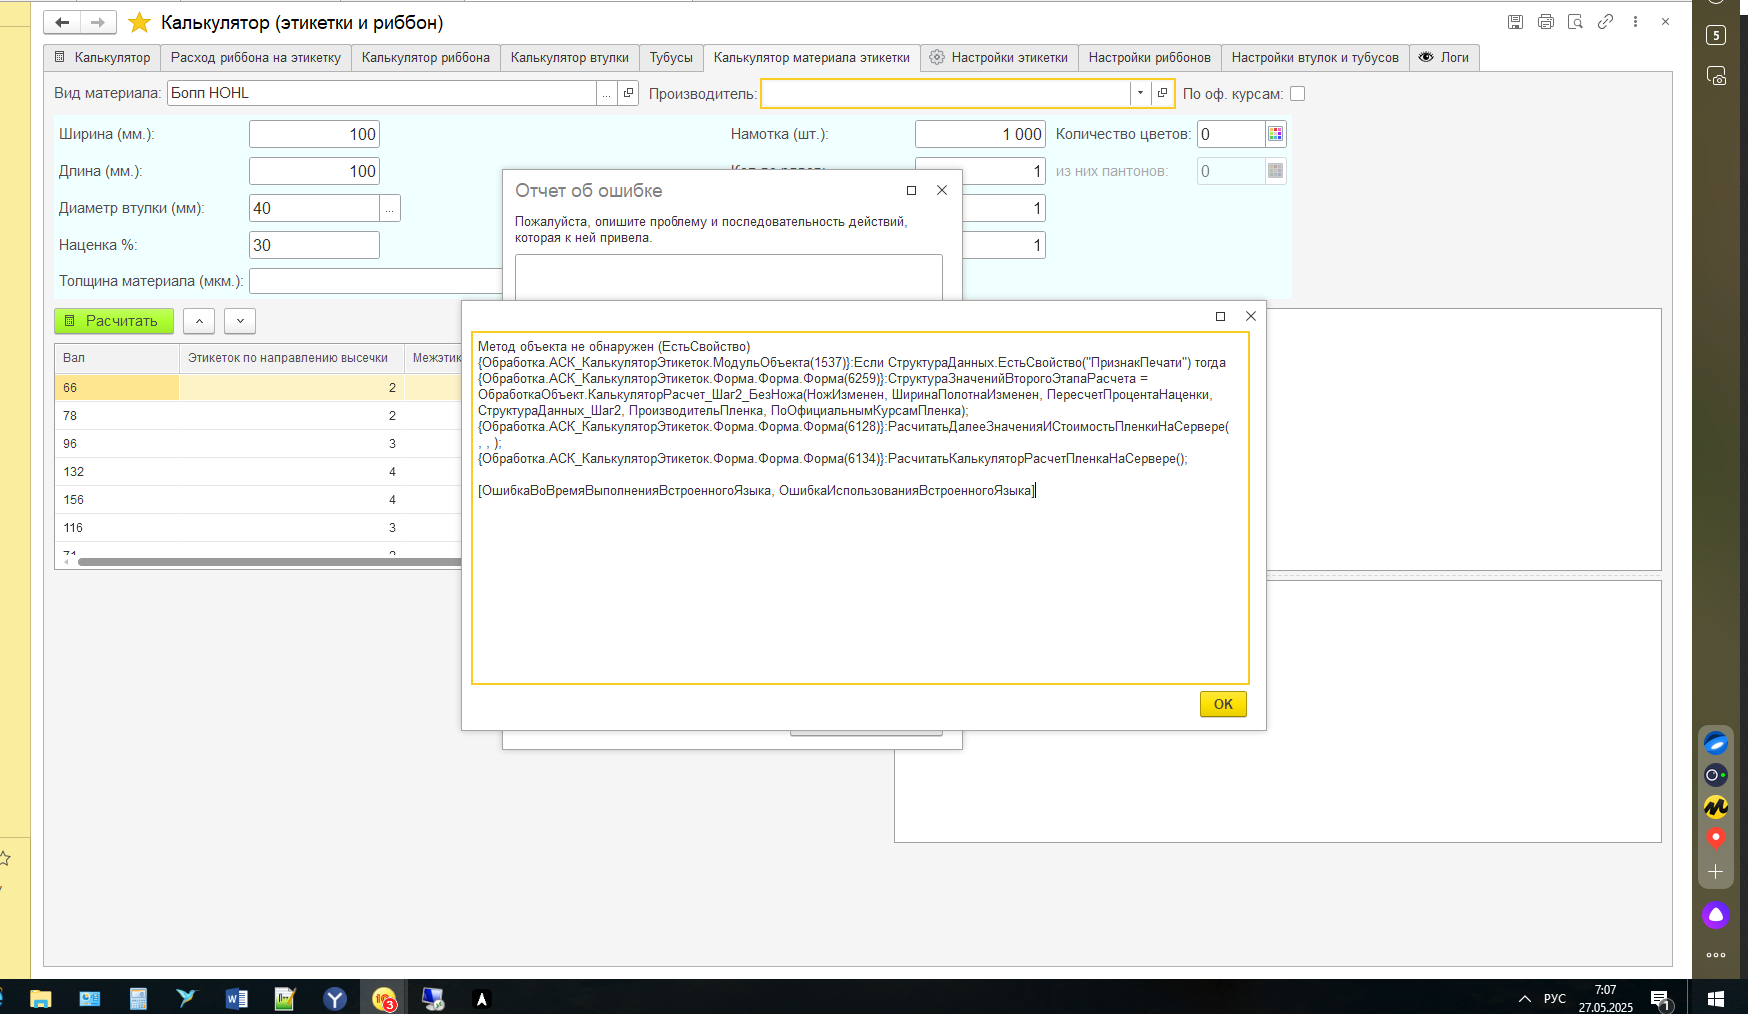Click the open icon next to the Производитель field
The height and width of the screenshot is (1014, 1748).
[x=1162, y=93]
